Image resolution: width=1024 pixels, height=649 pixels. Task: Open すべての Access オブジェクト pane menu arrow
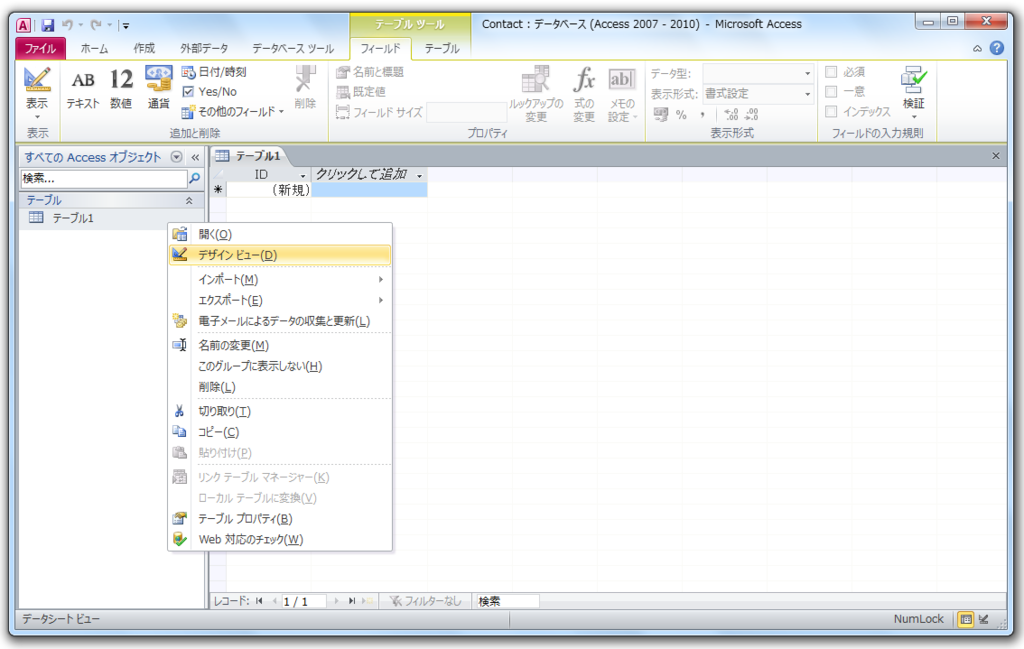click(x=176, y=157)
